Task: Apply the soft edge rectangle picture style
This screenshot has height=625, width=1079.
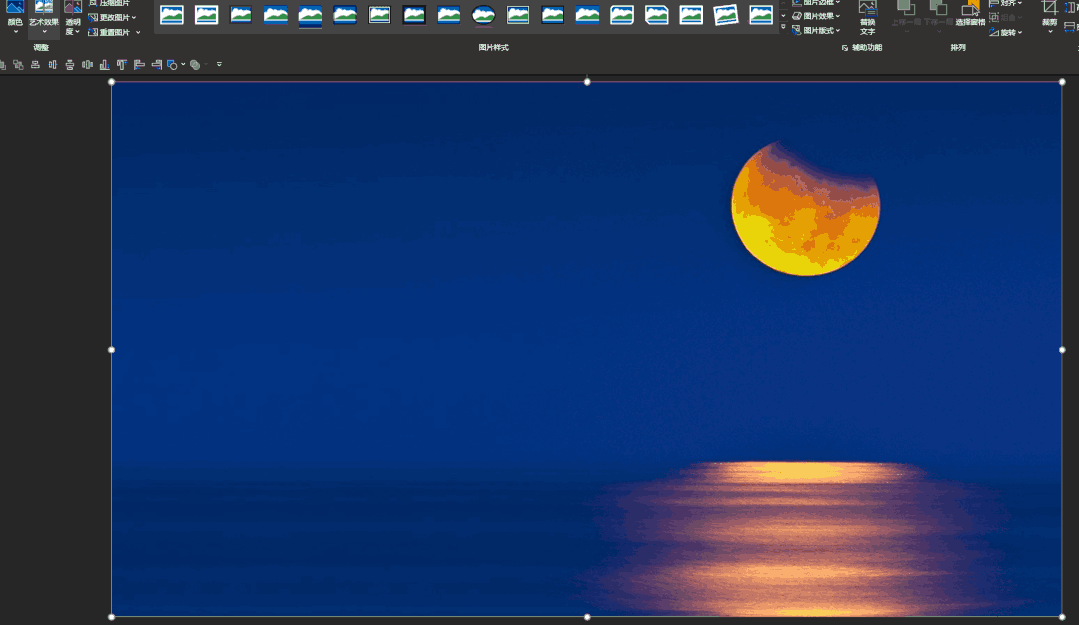Action: 345,14
